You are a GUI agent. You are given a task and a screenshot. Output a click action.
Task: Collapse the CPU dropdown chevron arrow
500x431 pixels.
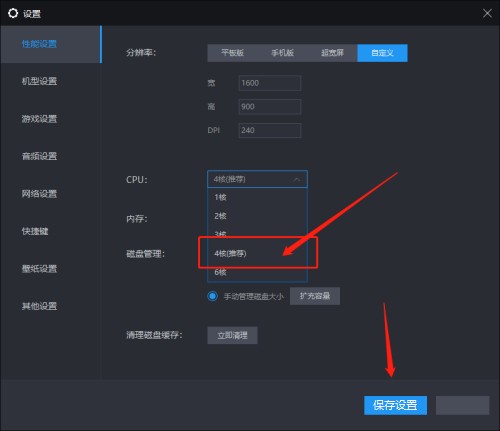296,180
